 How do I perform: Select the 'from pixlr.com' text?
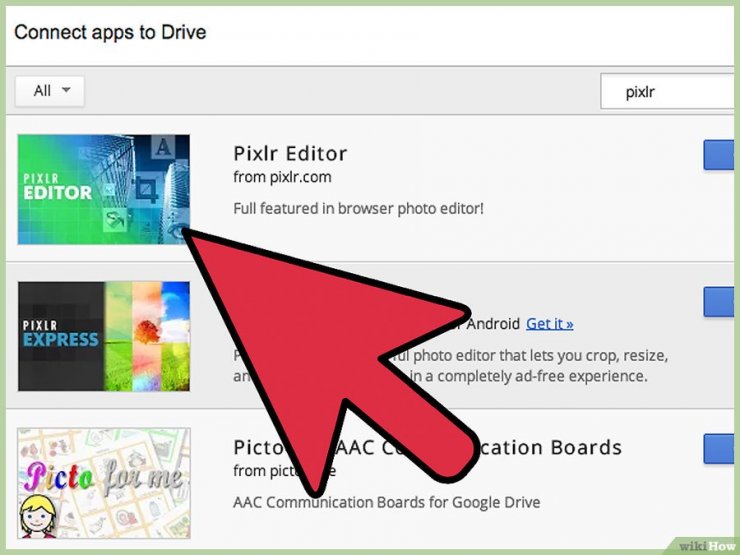tap(282, 177)
